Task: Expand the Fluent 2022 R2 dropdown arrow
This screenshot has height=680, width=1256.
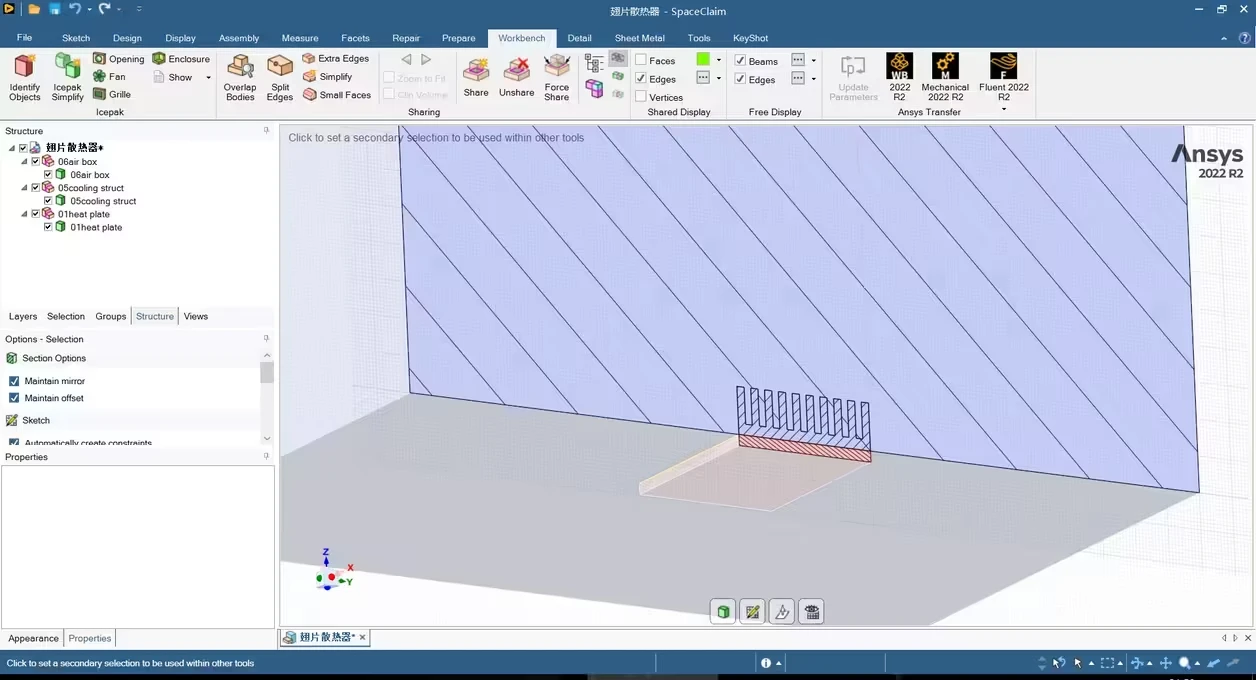Action: point(1004,108)
